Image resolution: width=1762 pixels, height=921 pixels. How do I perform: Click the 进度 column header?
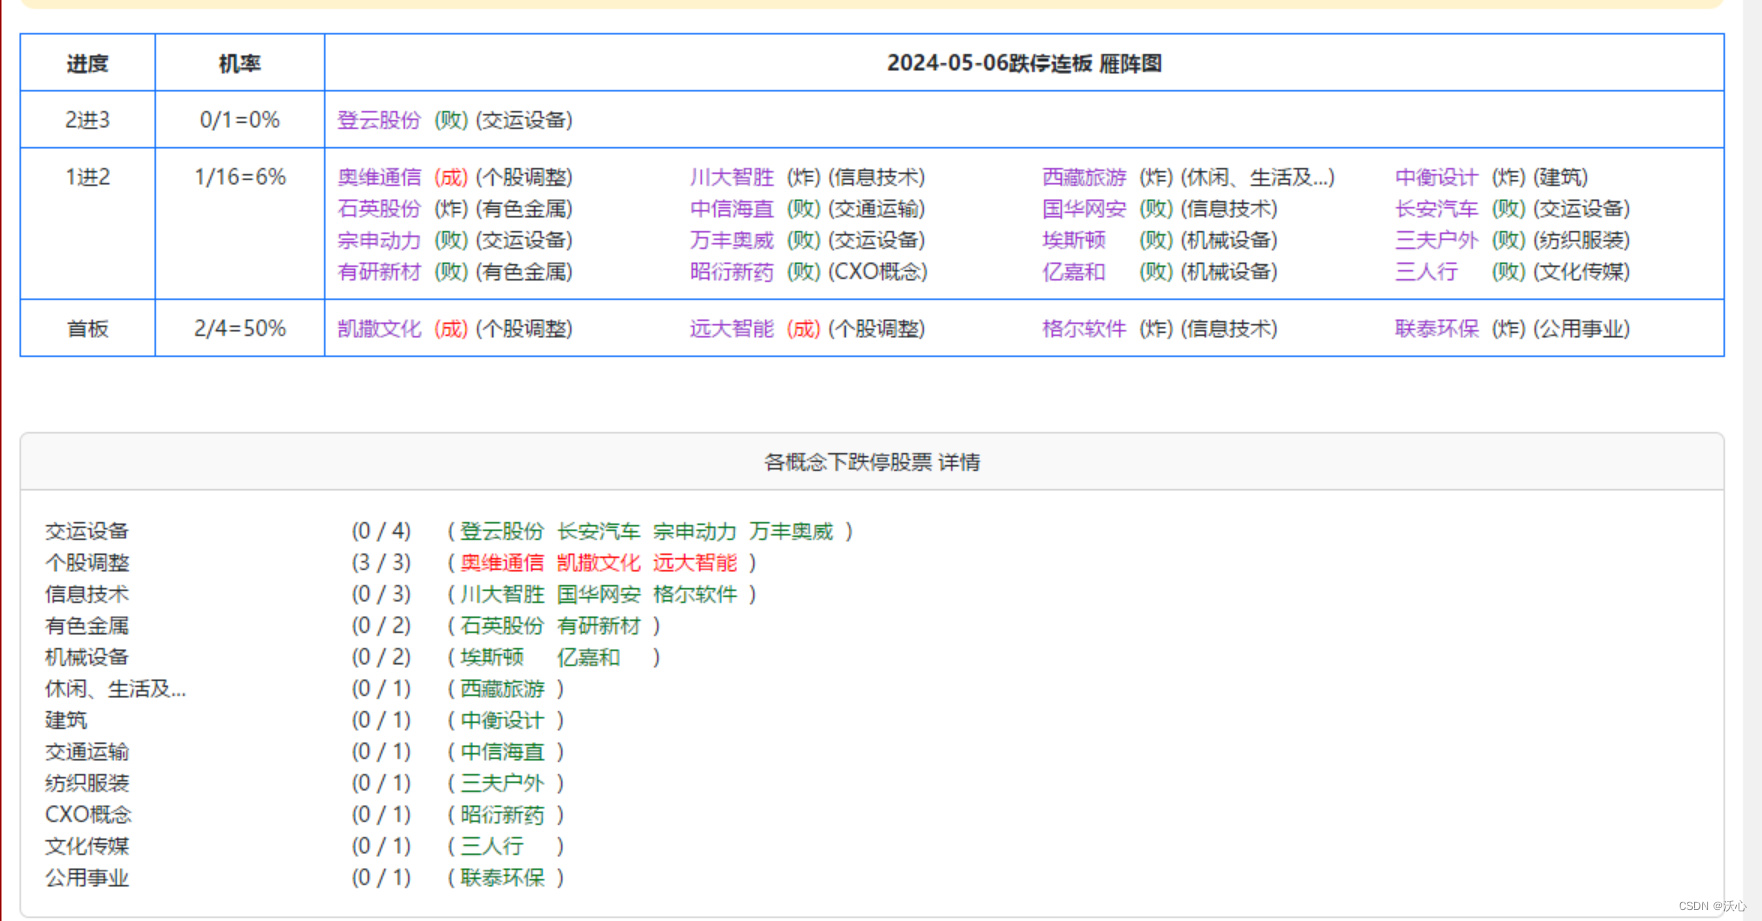coord(88,63)
